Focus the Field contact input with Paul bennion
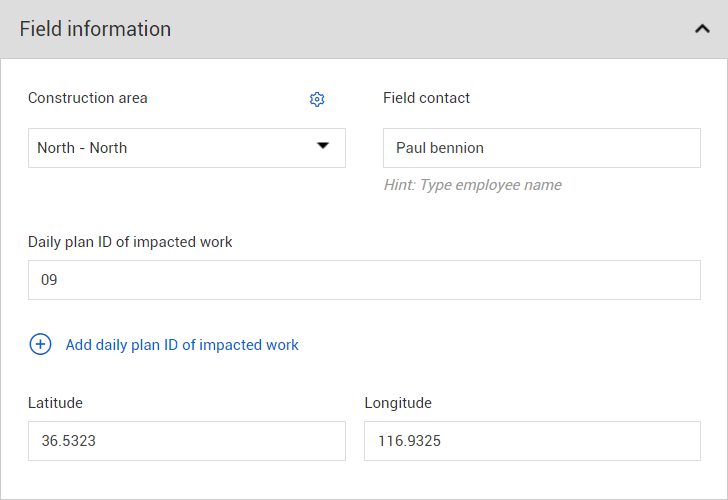The image size is (728, 500). point(541,148)
